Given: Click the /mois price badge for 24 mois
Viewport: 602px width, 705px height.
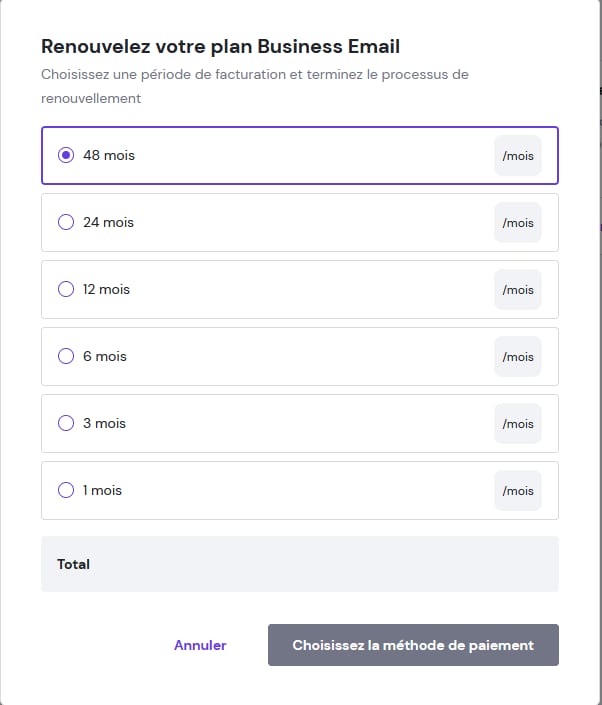Looking at the screenshot, I should 518,223.
